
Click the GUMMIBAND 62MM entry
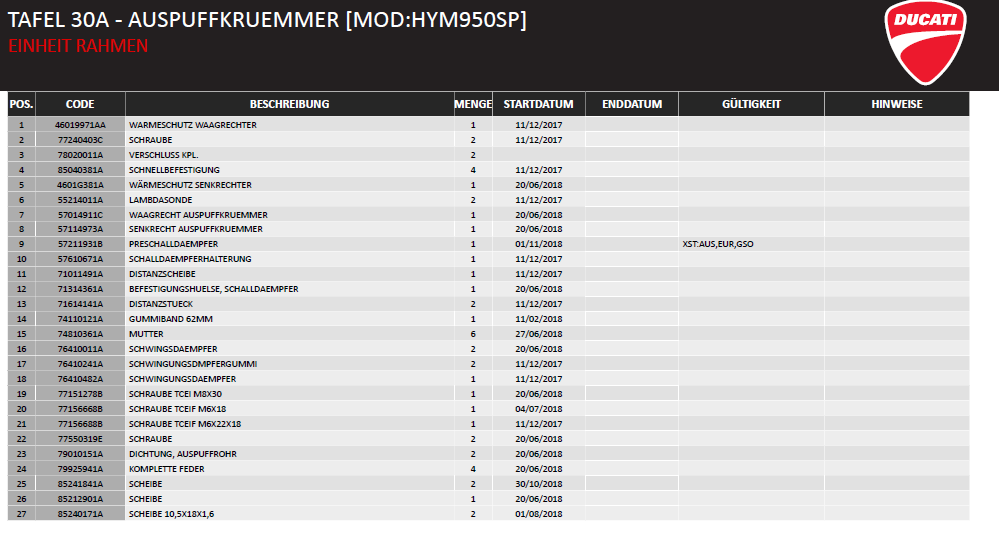click(x=171, y=319)
